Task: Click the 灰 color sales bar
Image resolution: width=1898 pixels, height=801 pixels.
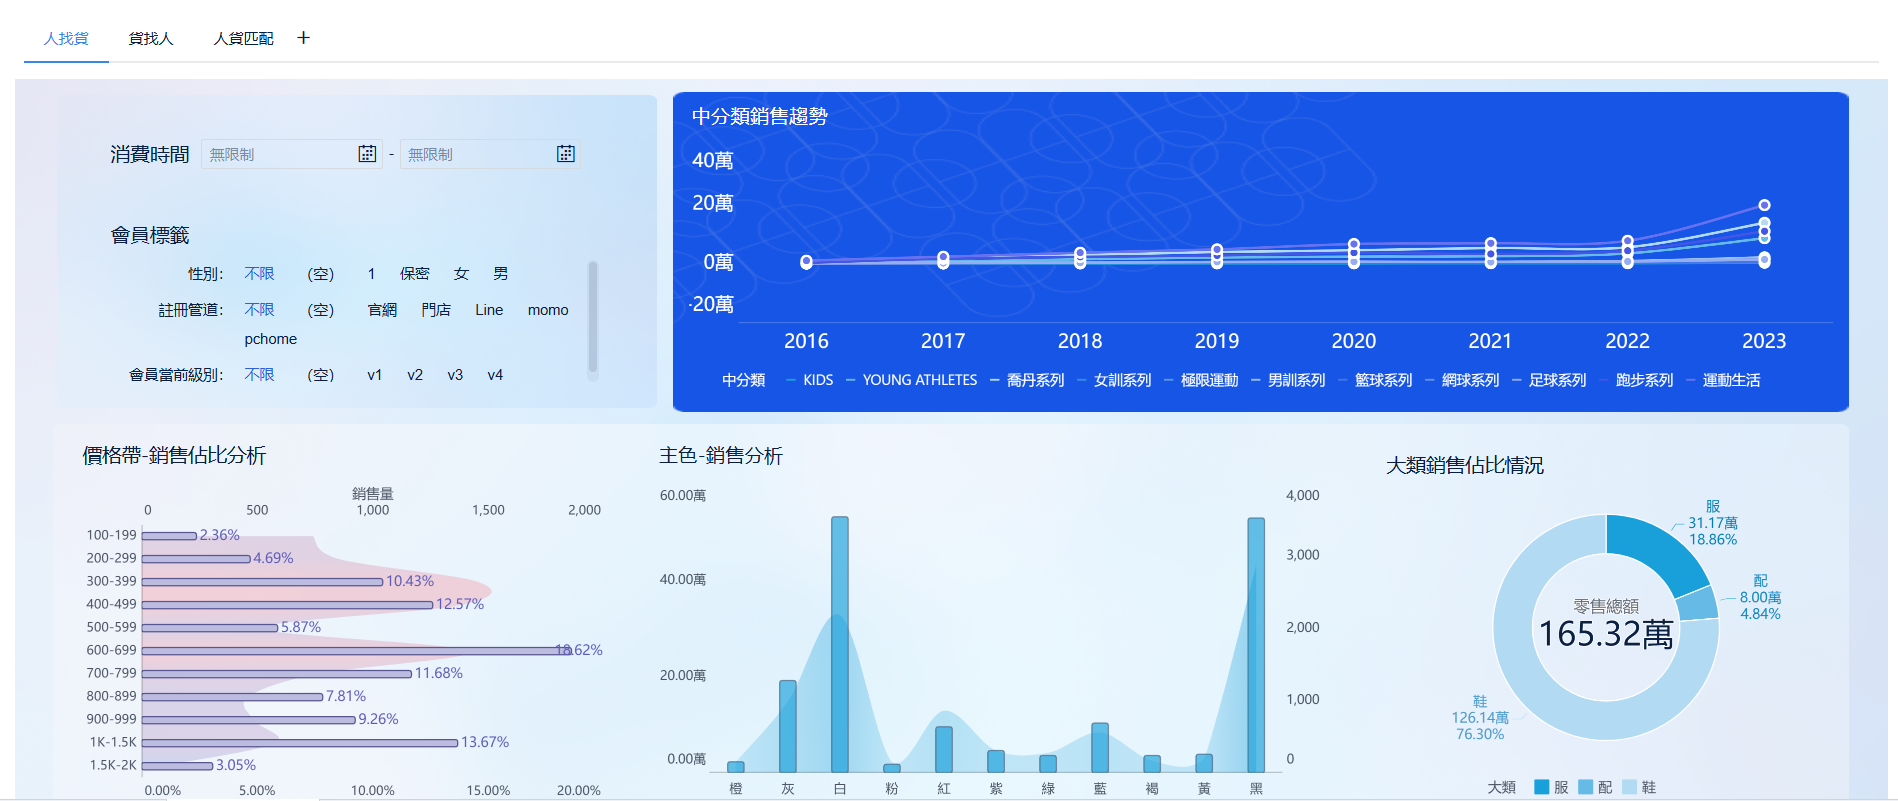Action: point(788,726)
